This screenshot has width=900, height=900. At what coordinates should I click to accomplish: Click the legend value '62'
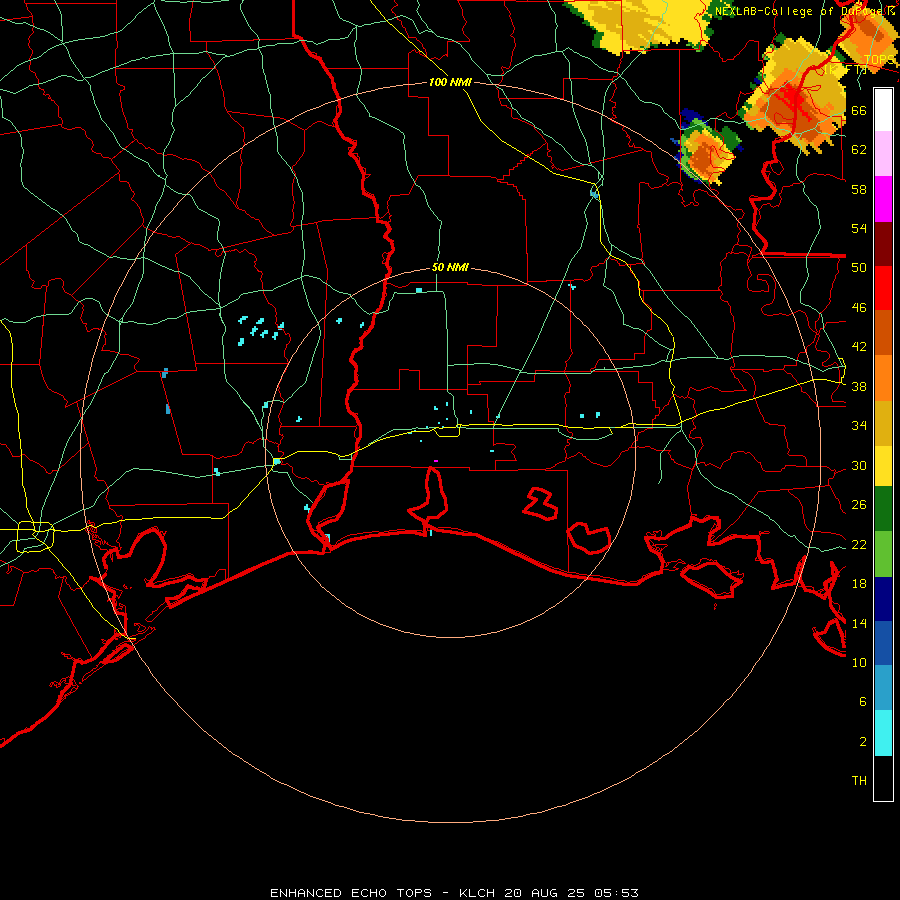[x=859, y=150]
